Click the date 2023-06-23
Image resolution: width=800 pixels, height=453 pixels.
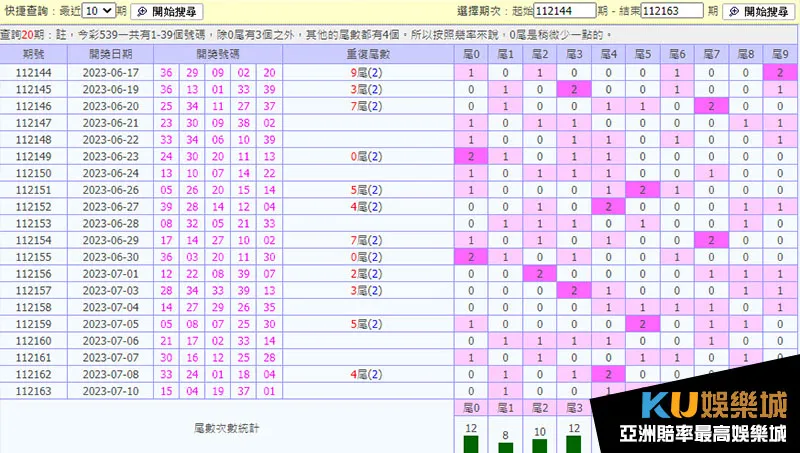pos(110,156)
